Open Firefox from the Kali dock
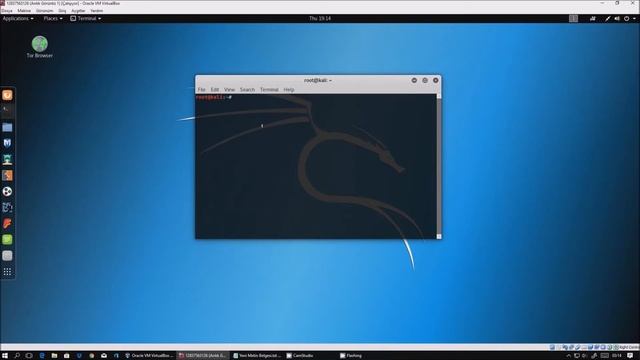640x360 pixels. click(x=7, y=95)
